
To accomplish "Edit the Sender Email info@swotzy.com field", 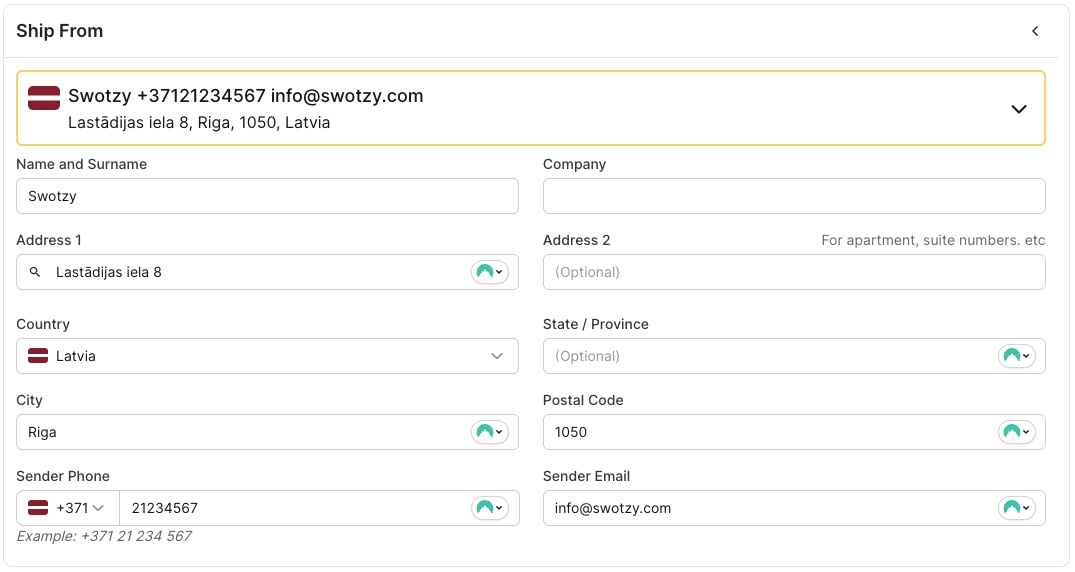I will (x=765, y=508).
